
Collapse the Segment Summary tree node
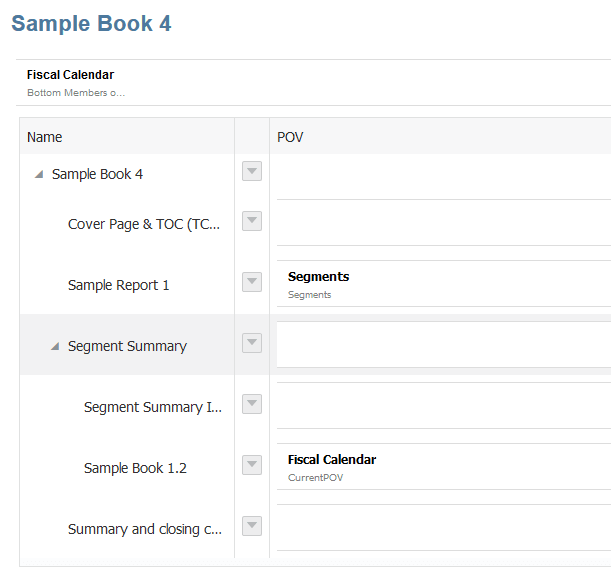[x=55, y=347]
